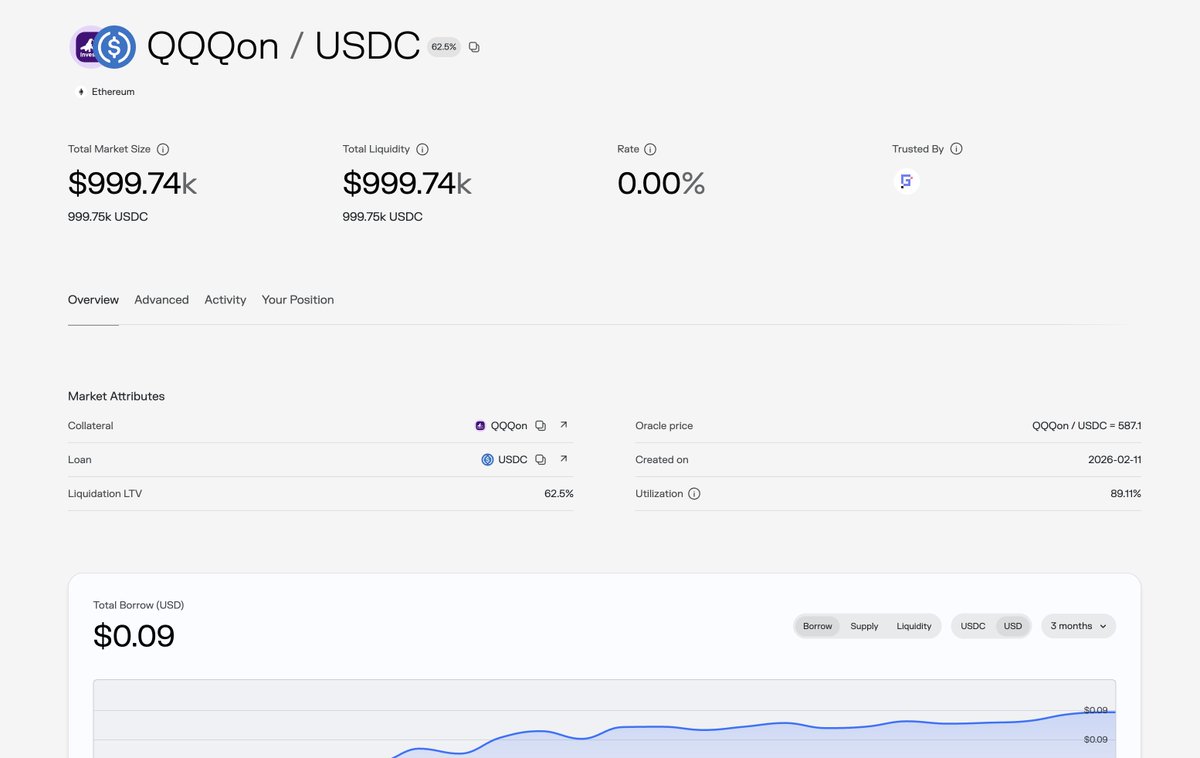This screenshot has height=758, width=1200.
Task: Click the Created on date 2026-02-11
Action: (x=1115, y=460)
